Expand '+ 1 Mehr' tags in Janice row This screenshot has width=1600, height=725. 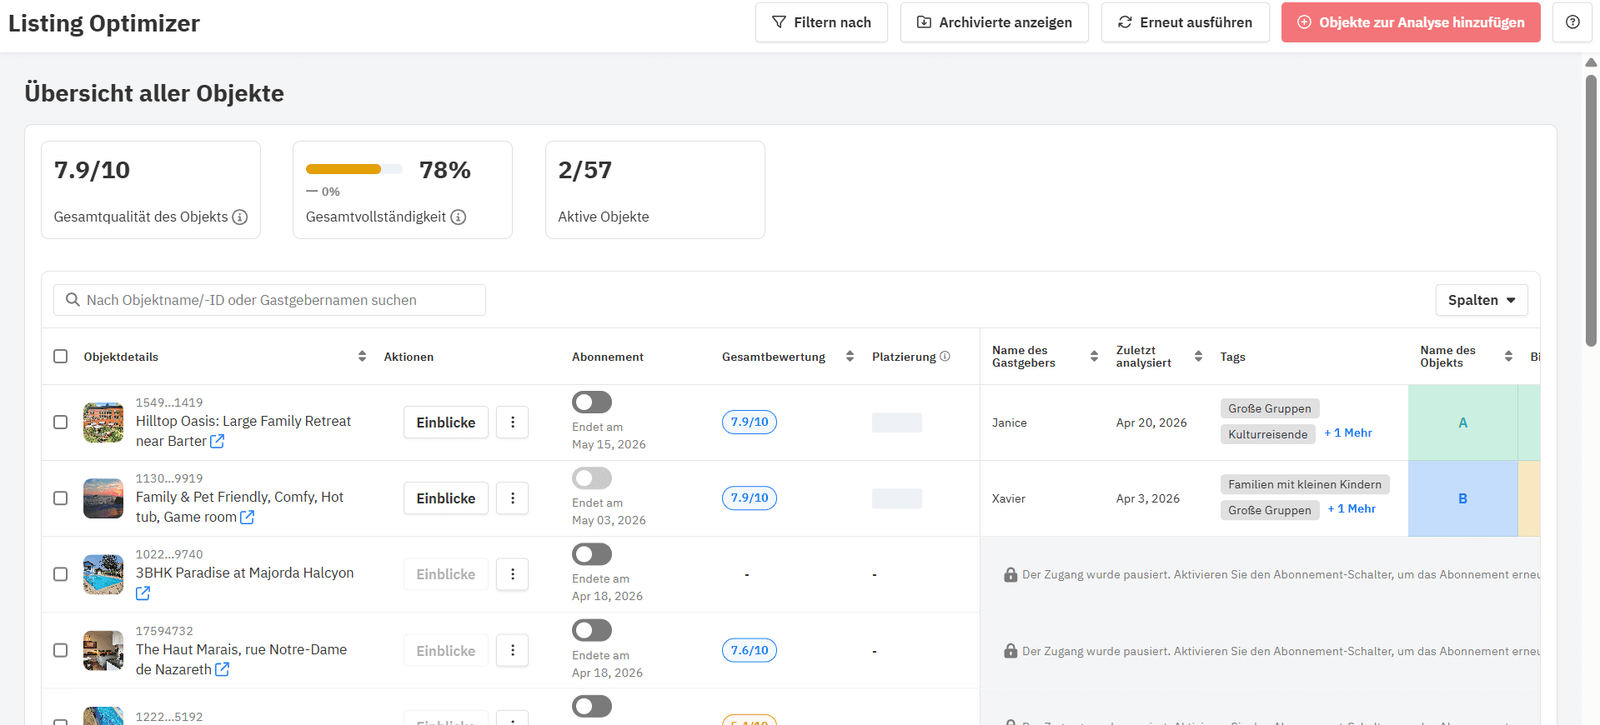[1348, 433]
